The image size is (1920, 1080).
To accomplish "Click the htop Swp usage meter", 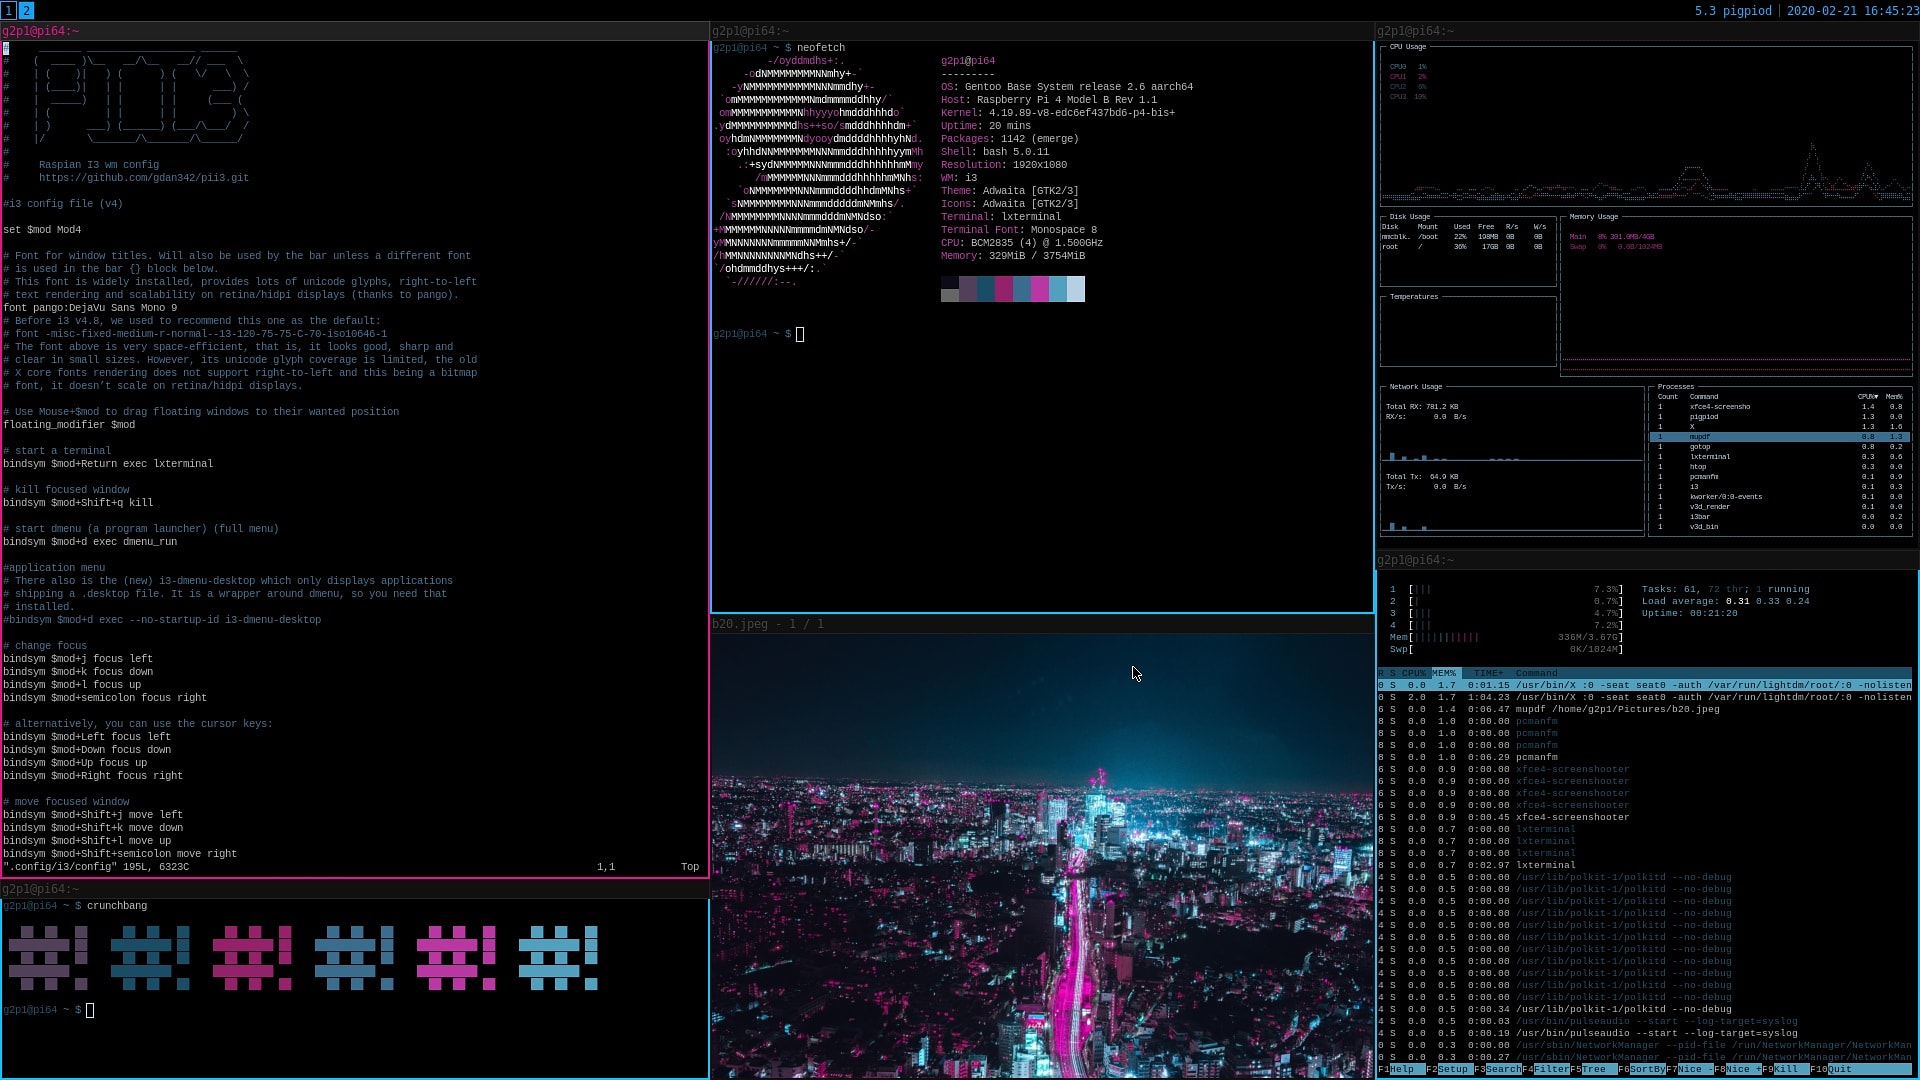I will 1506,649.
